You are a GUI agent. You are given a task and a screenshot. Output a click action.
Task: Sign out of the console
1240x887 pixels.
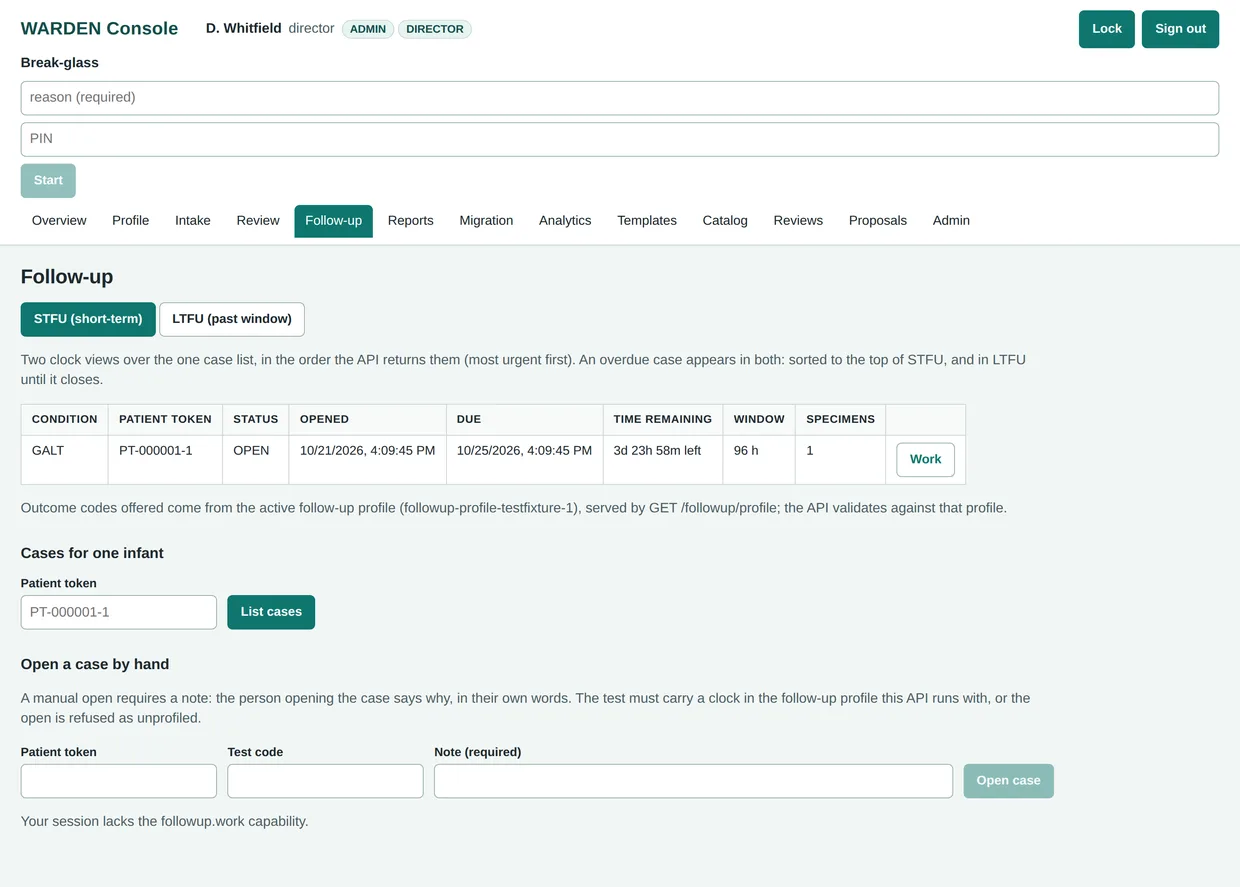(1180, 29)
